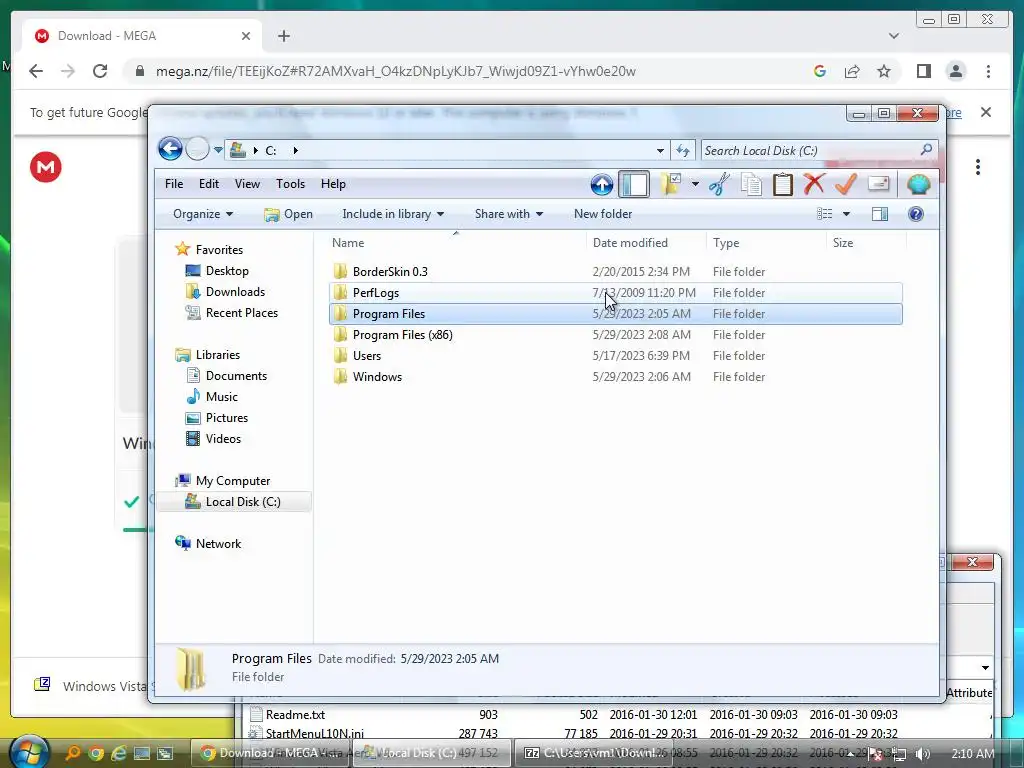This screenshot has width=1024, height=768.
Task: Sort by the Name column header
Action: point(456,242)
